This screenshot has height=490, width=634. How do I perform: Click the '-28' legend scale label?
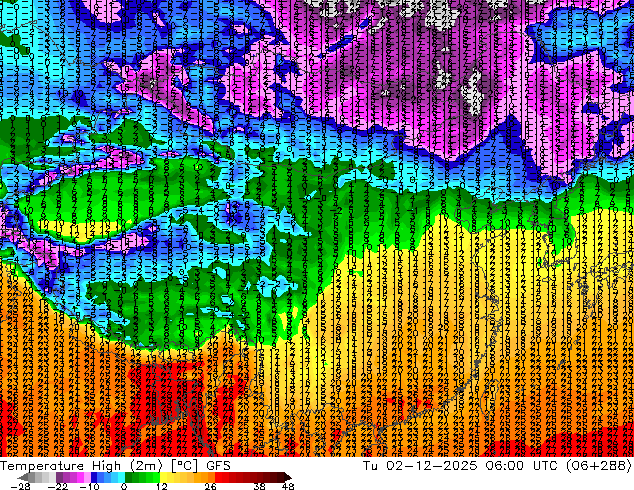tap(20, 486)
